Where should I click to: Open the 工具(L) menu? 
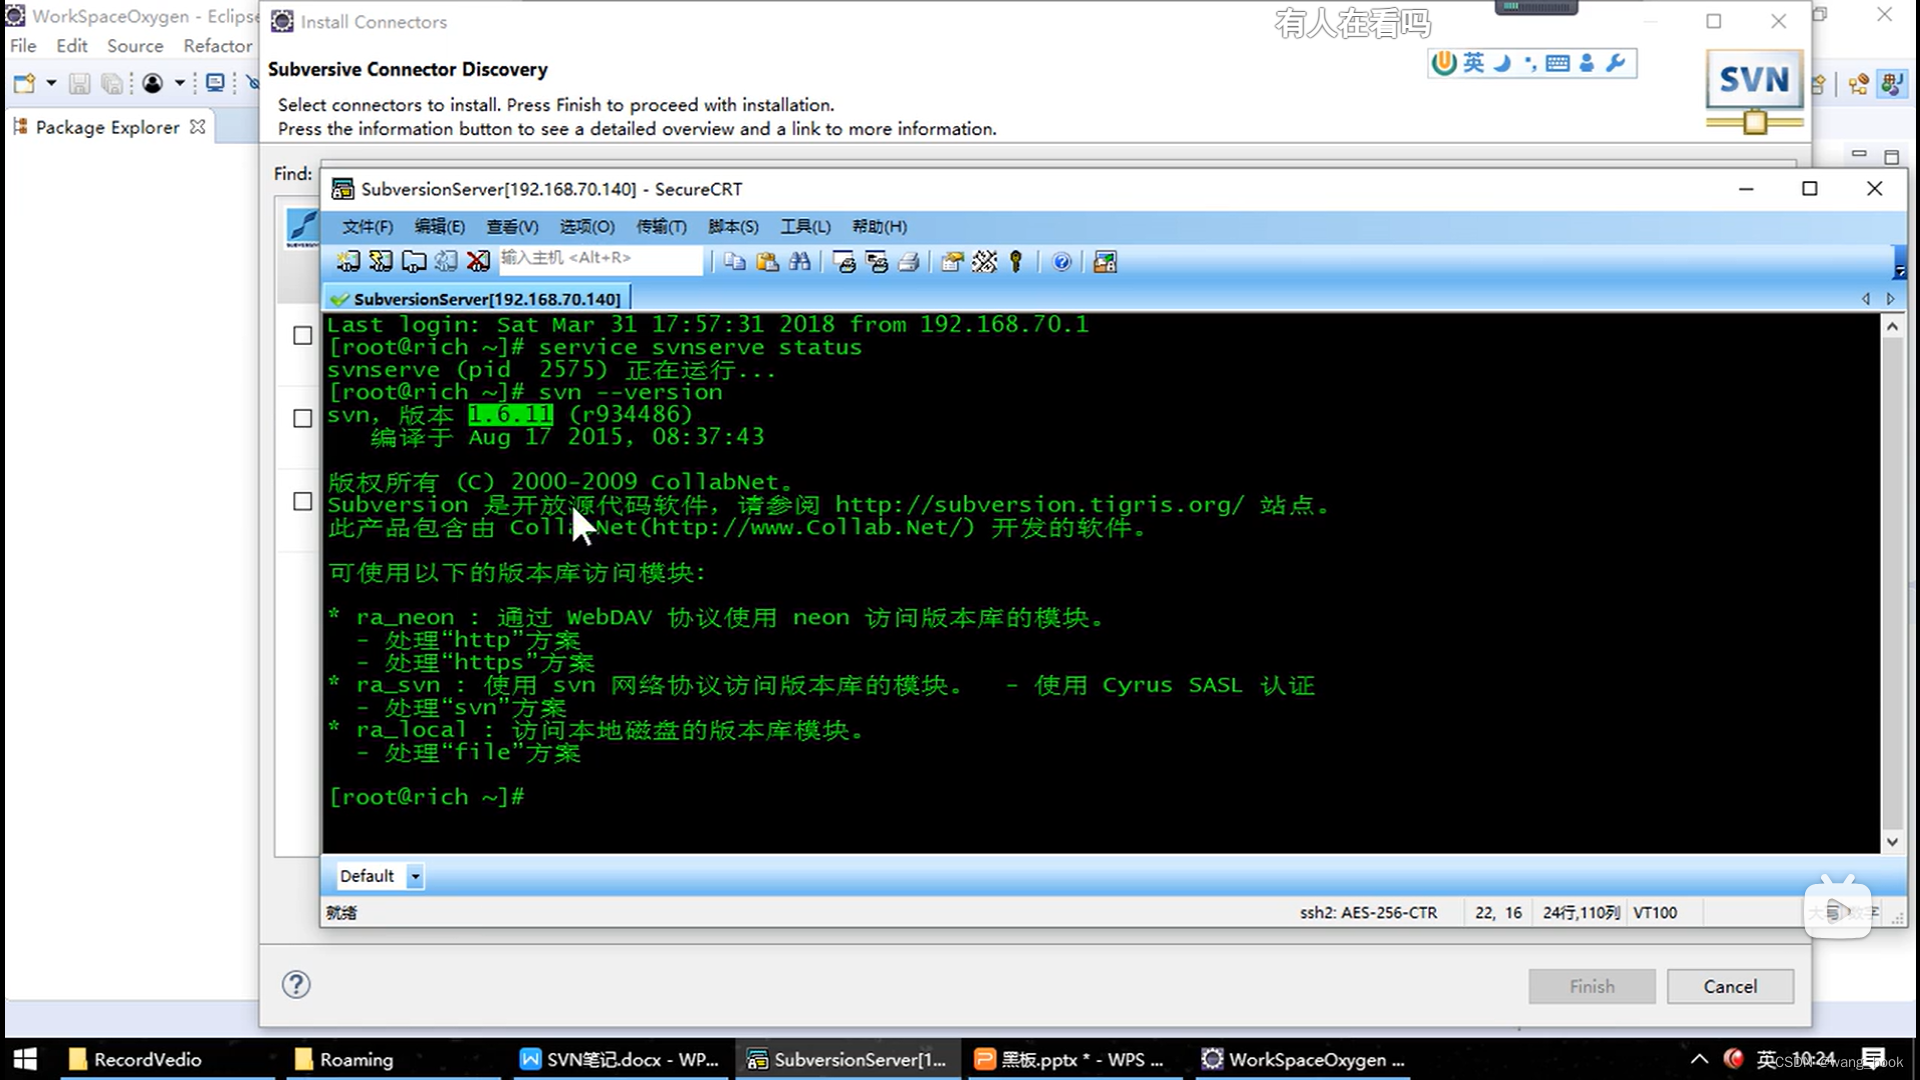point(805,227)
